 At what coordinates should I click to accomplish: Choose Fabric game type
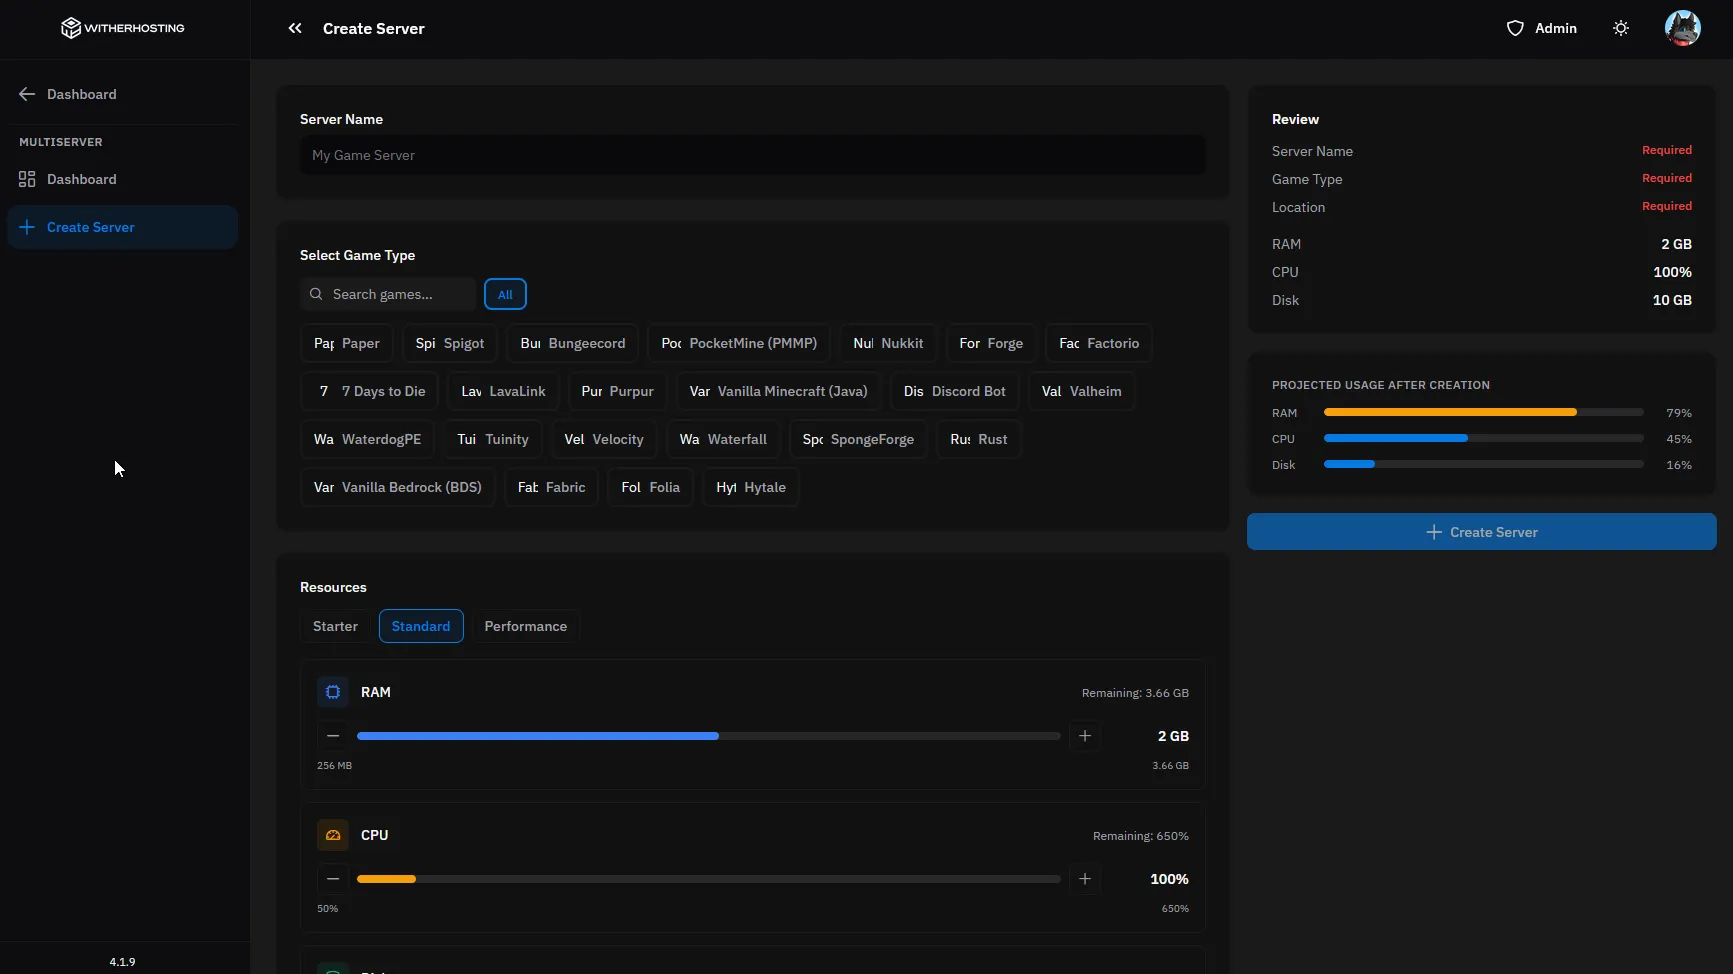coord(551,487)
